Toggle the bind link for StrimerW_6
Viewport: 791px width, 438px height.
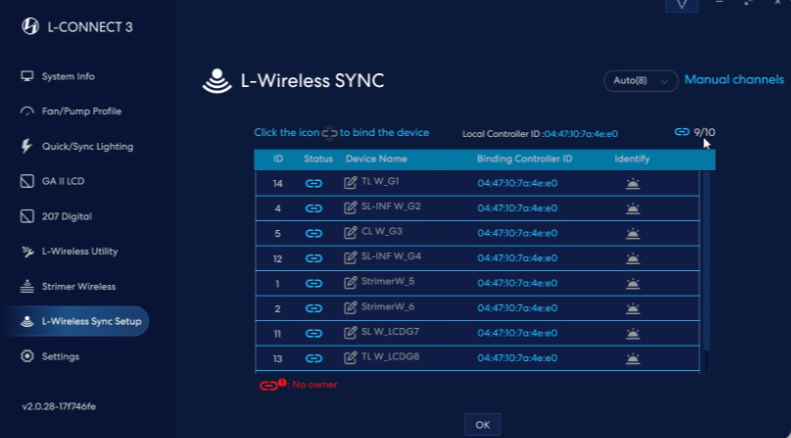pyautogui.click(x=314, y=308)
